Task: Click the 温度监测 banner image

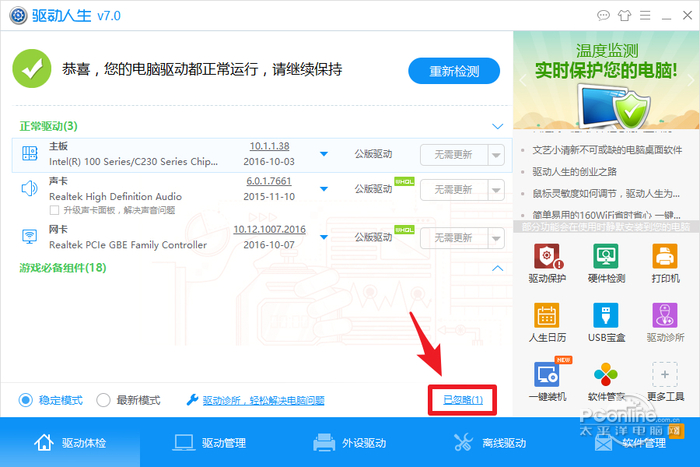Action: (606, 81)
